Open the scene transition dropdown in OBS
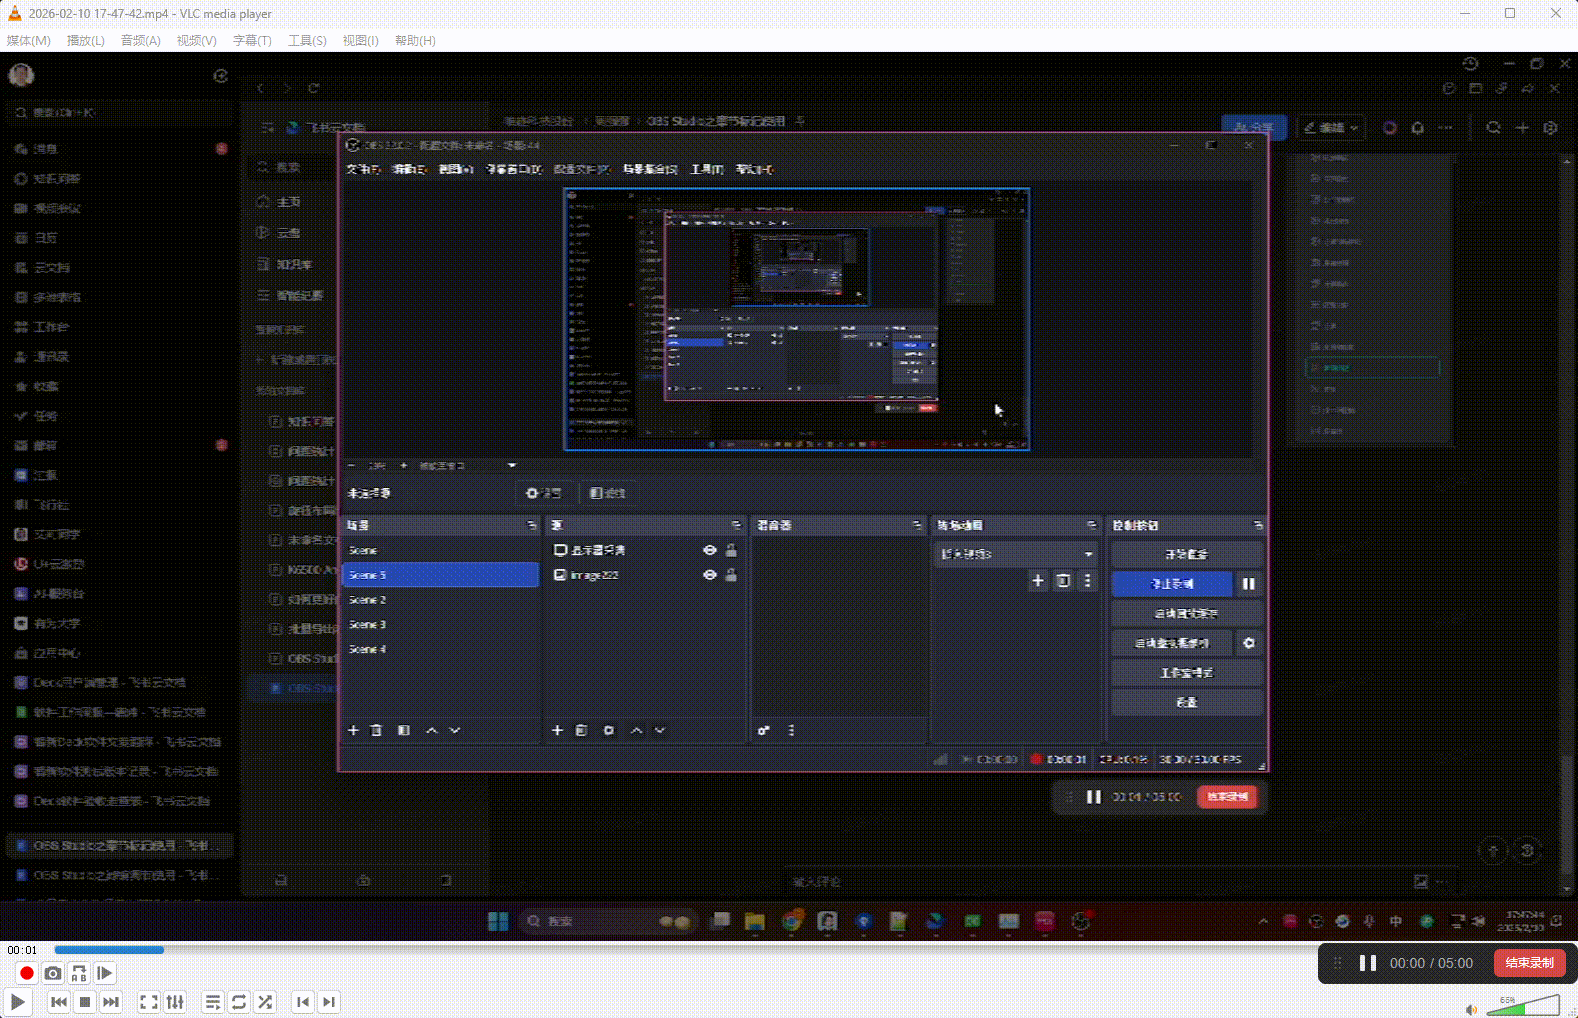The height and width of the screenshot is (1018, 1578). click(1016, 554)
